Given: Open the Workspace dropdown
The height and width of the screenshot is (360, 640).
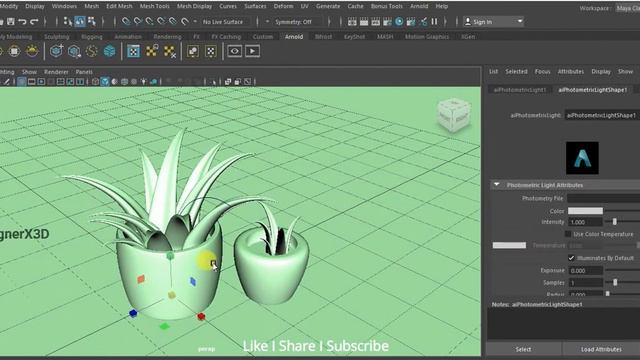Looking at the screenshot, I should point(628,8).
